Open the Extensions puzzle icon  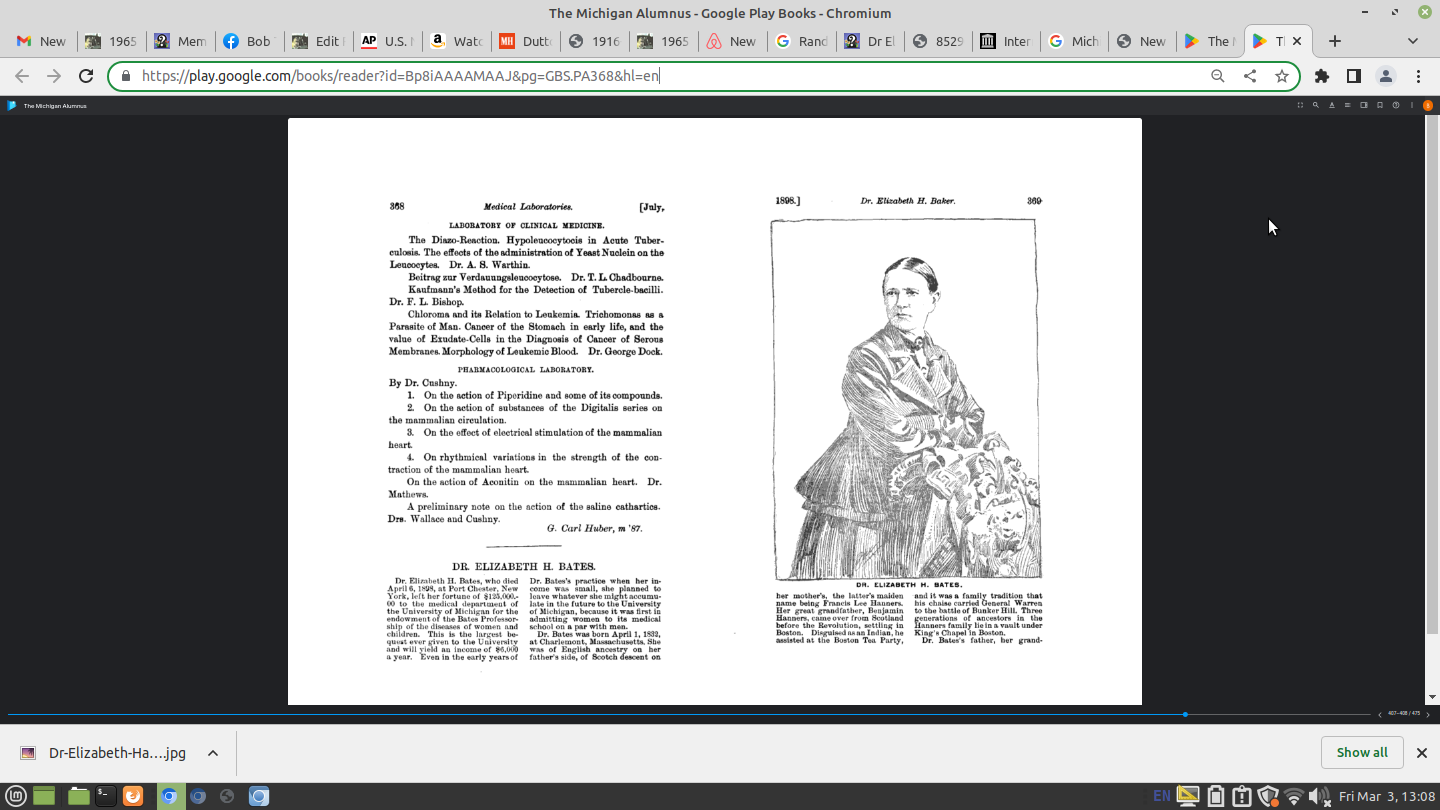coord(1322,76)
